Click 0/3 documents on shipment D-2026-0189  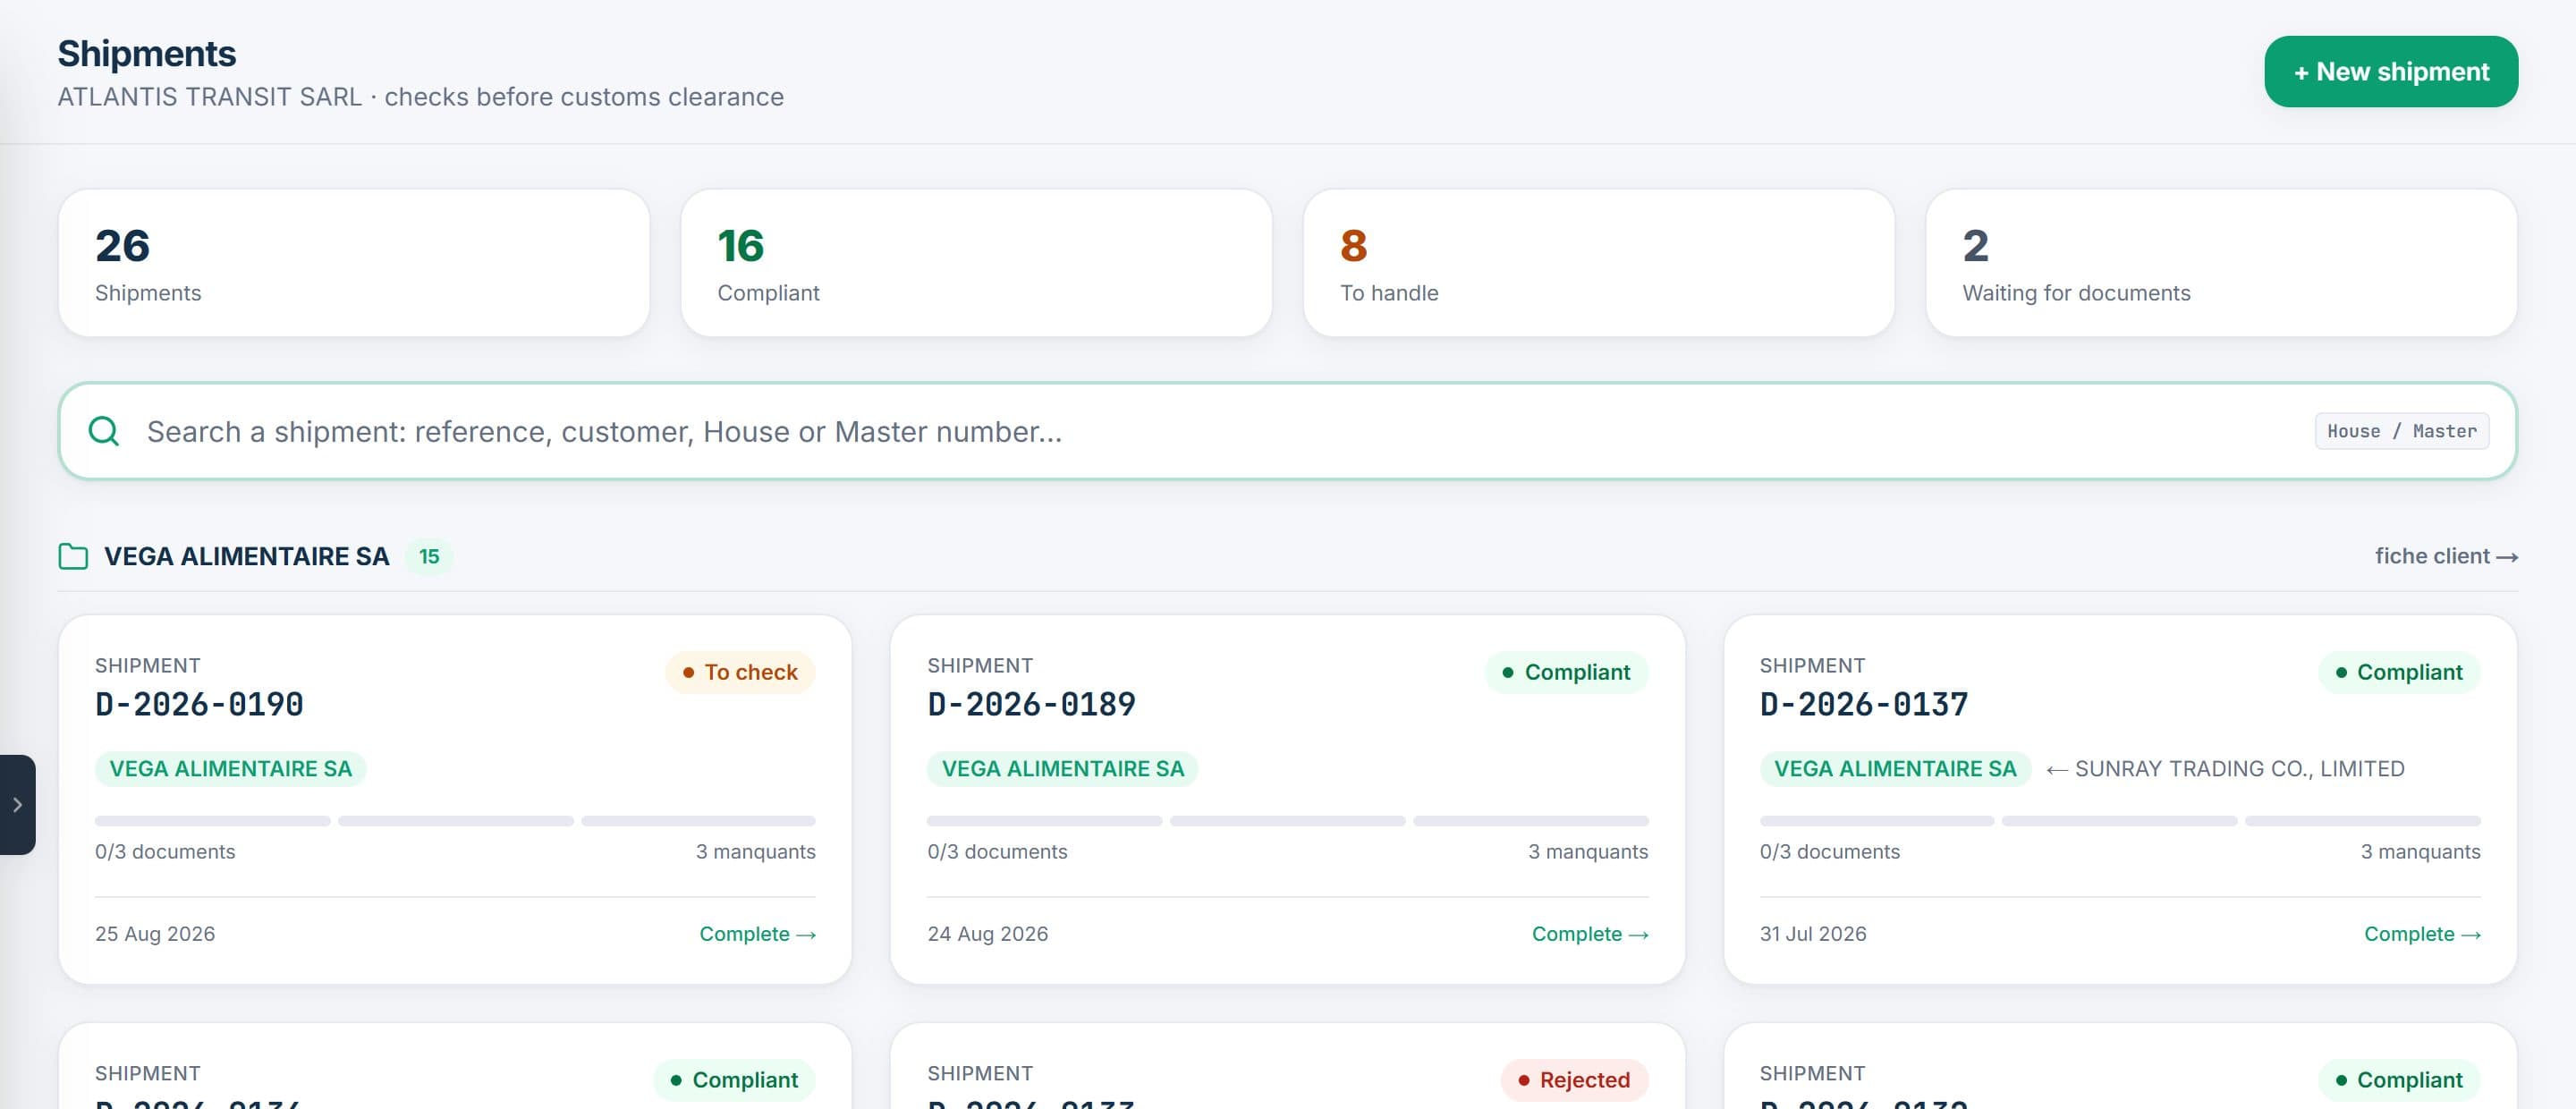997,852
